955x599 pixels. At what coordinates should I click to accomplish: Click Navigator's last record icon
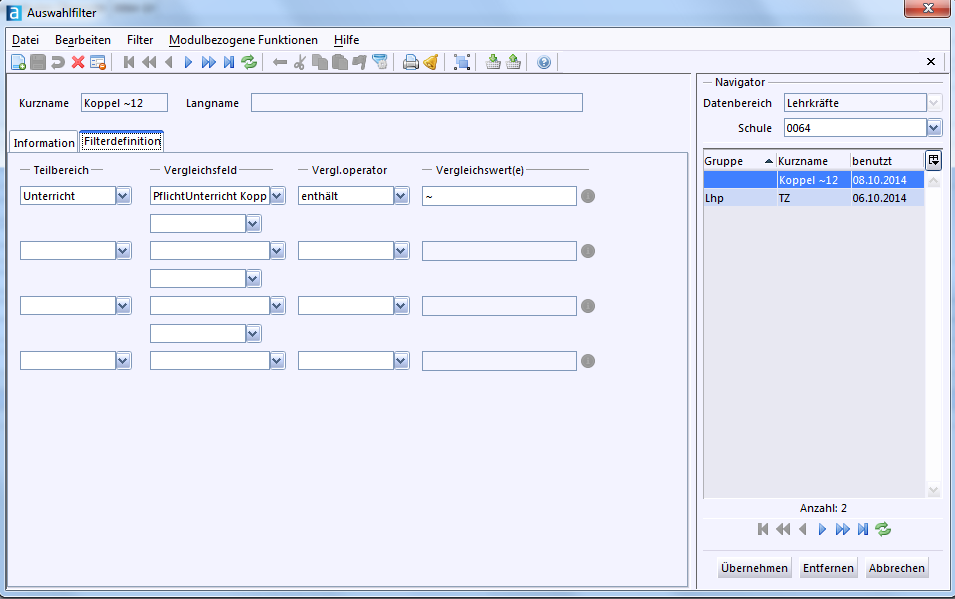[x=862, y=530]
